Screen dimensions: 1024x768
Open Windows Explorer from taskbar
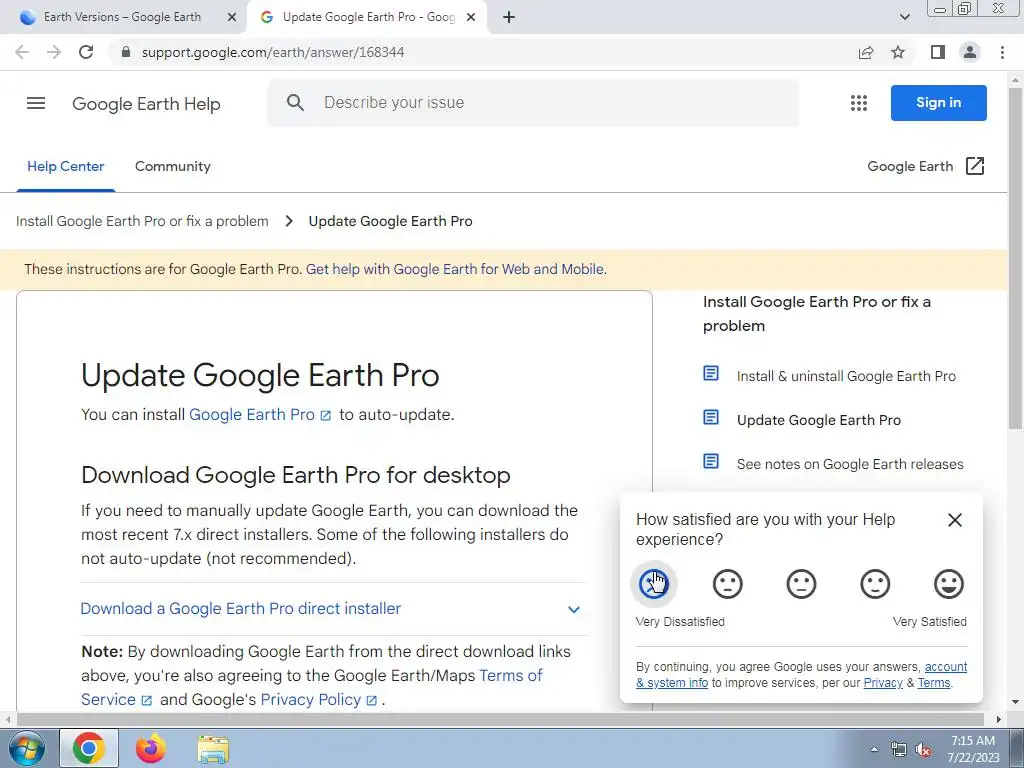213,749
